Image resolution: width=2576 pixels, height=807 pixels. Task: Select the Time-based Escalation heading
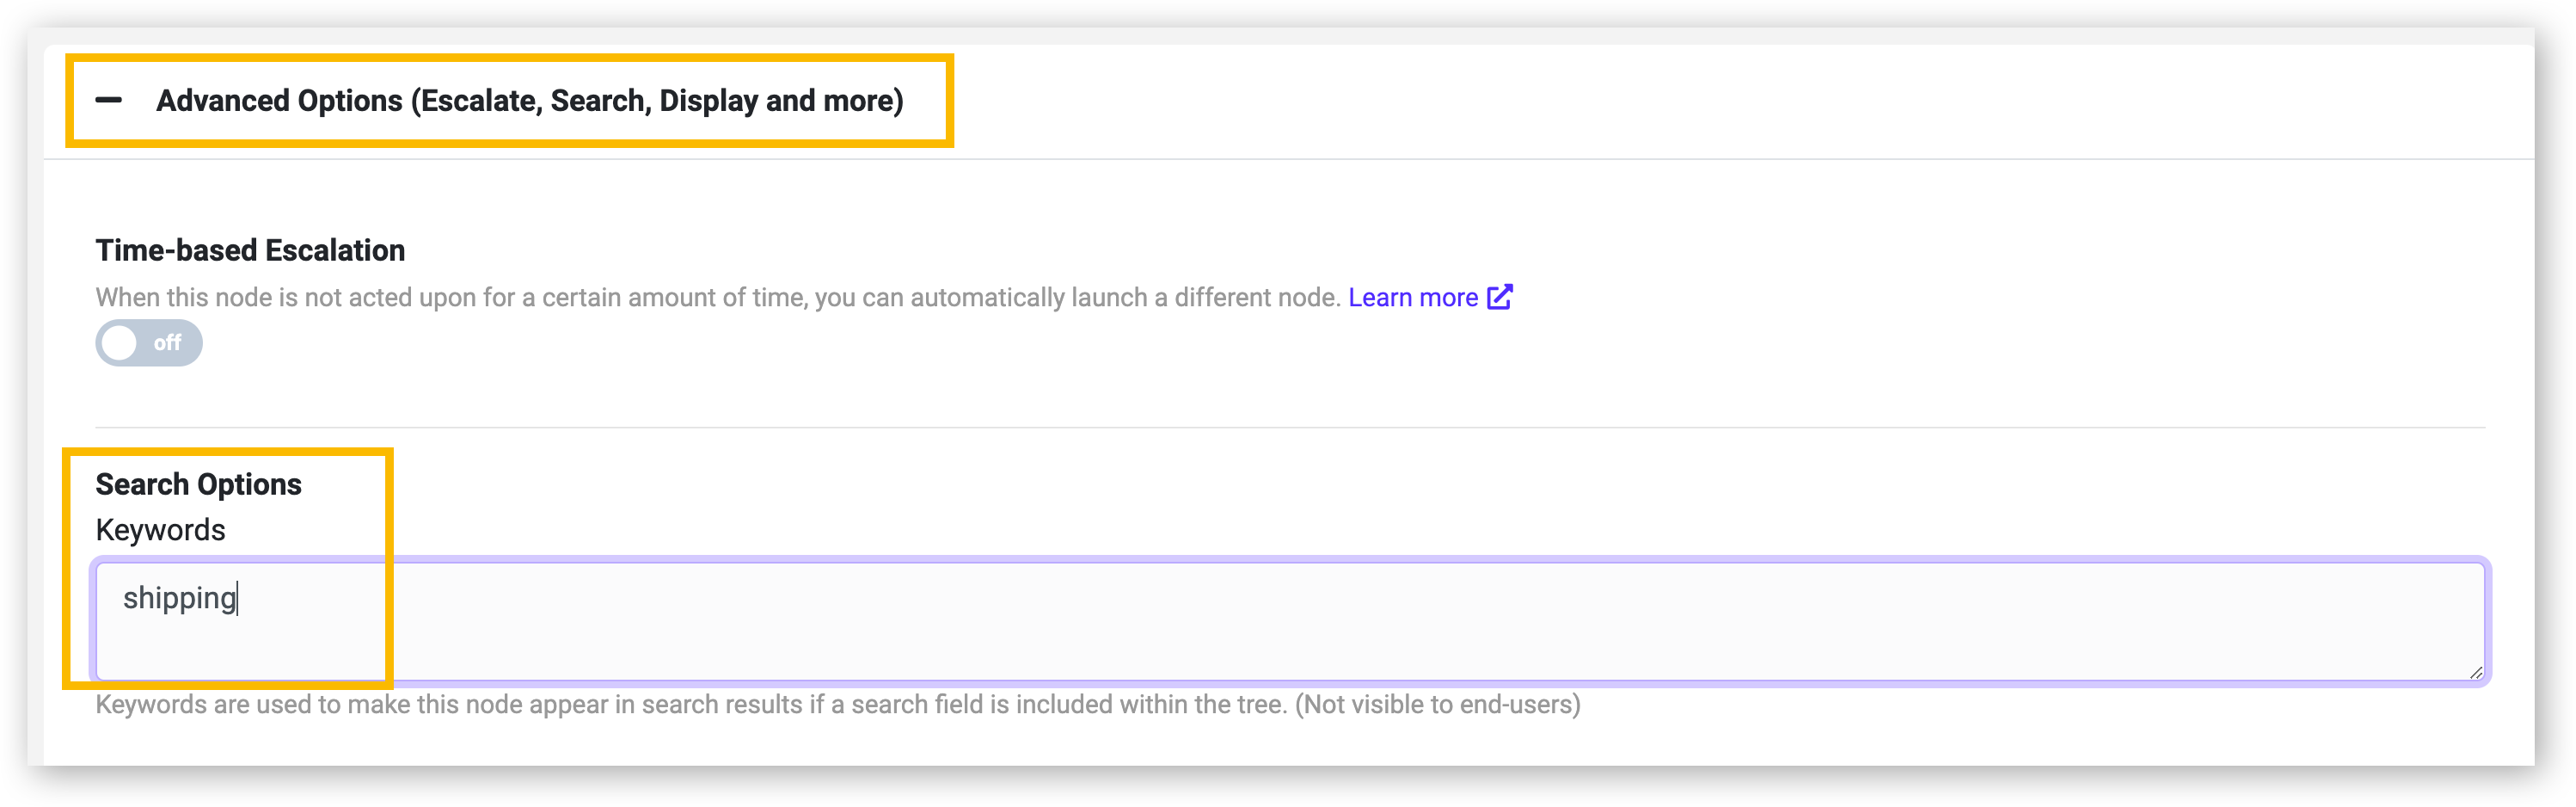pos(250,250)
